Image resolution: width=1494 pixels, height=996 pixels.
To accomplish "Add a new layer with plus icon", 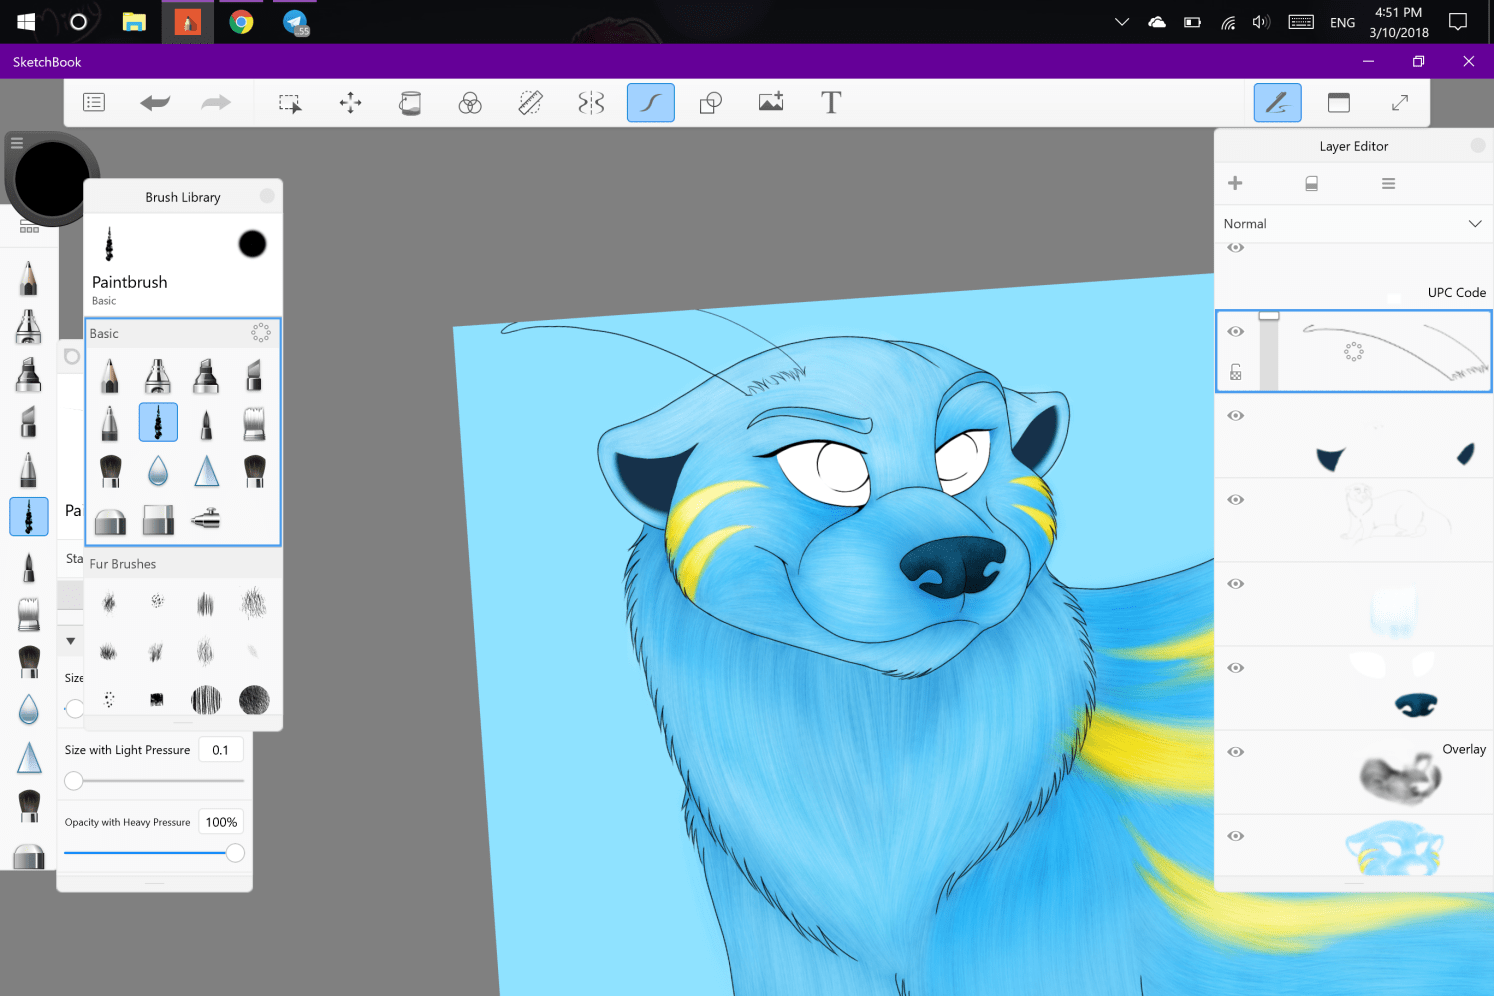I will tap(1235, 183).
